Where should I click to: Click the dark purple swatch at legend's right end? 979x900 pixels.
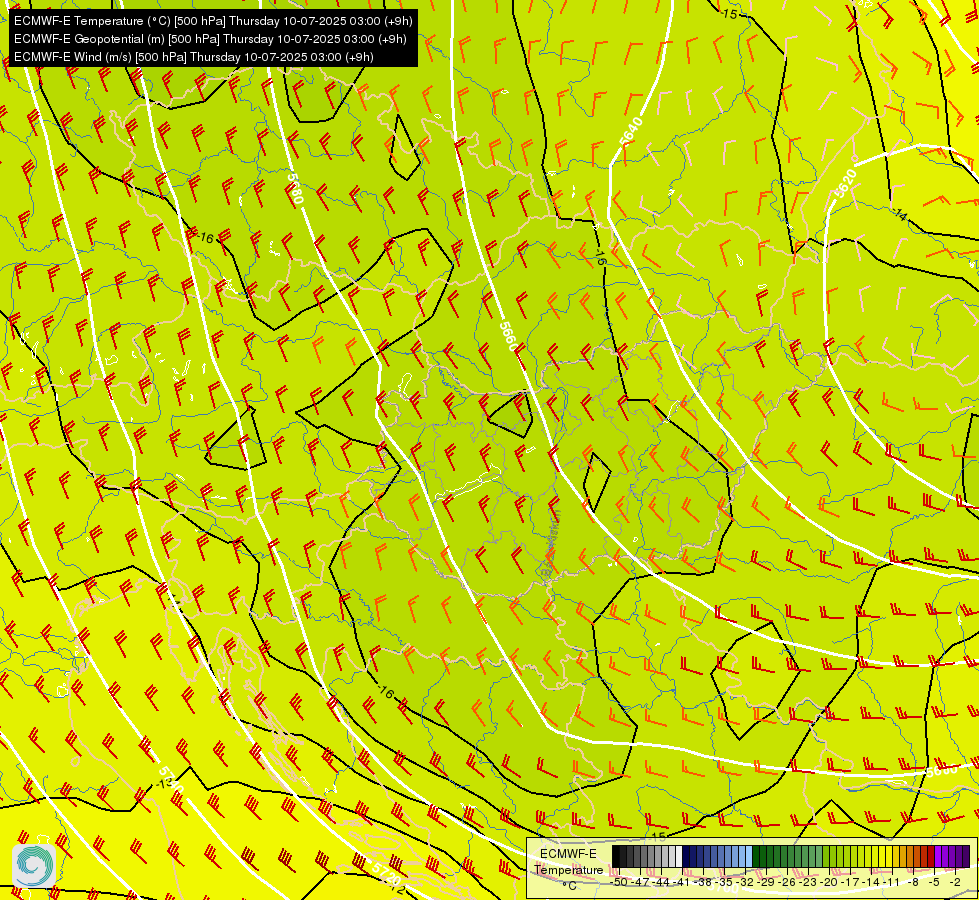click(966, 856)
